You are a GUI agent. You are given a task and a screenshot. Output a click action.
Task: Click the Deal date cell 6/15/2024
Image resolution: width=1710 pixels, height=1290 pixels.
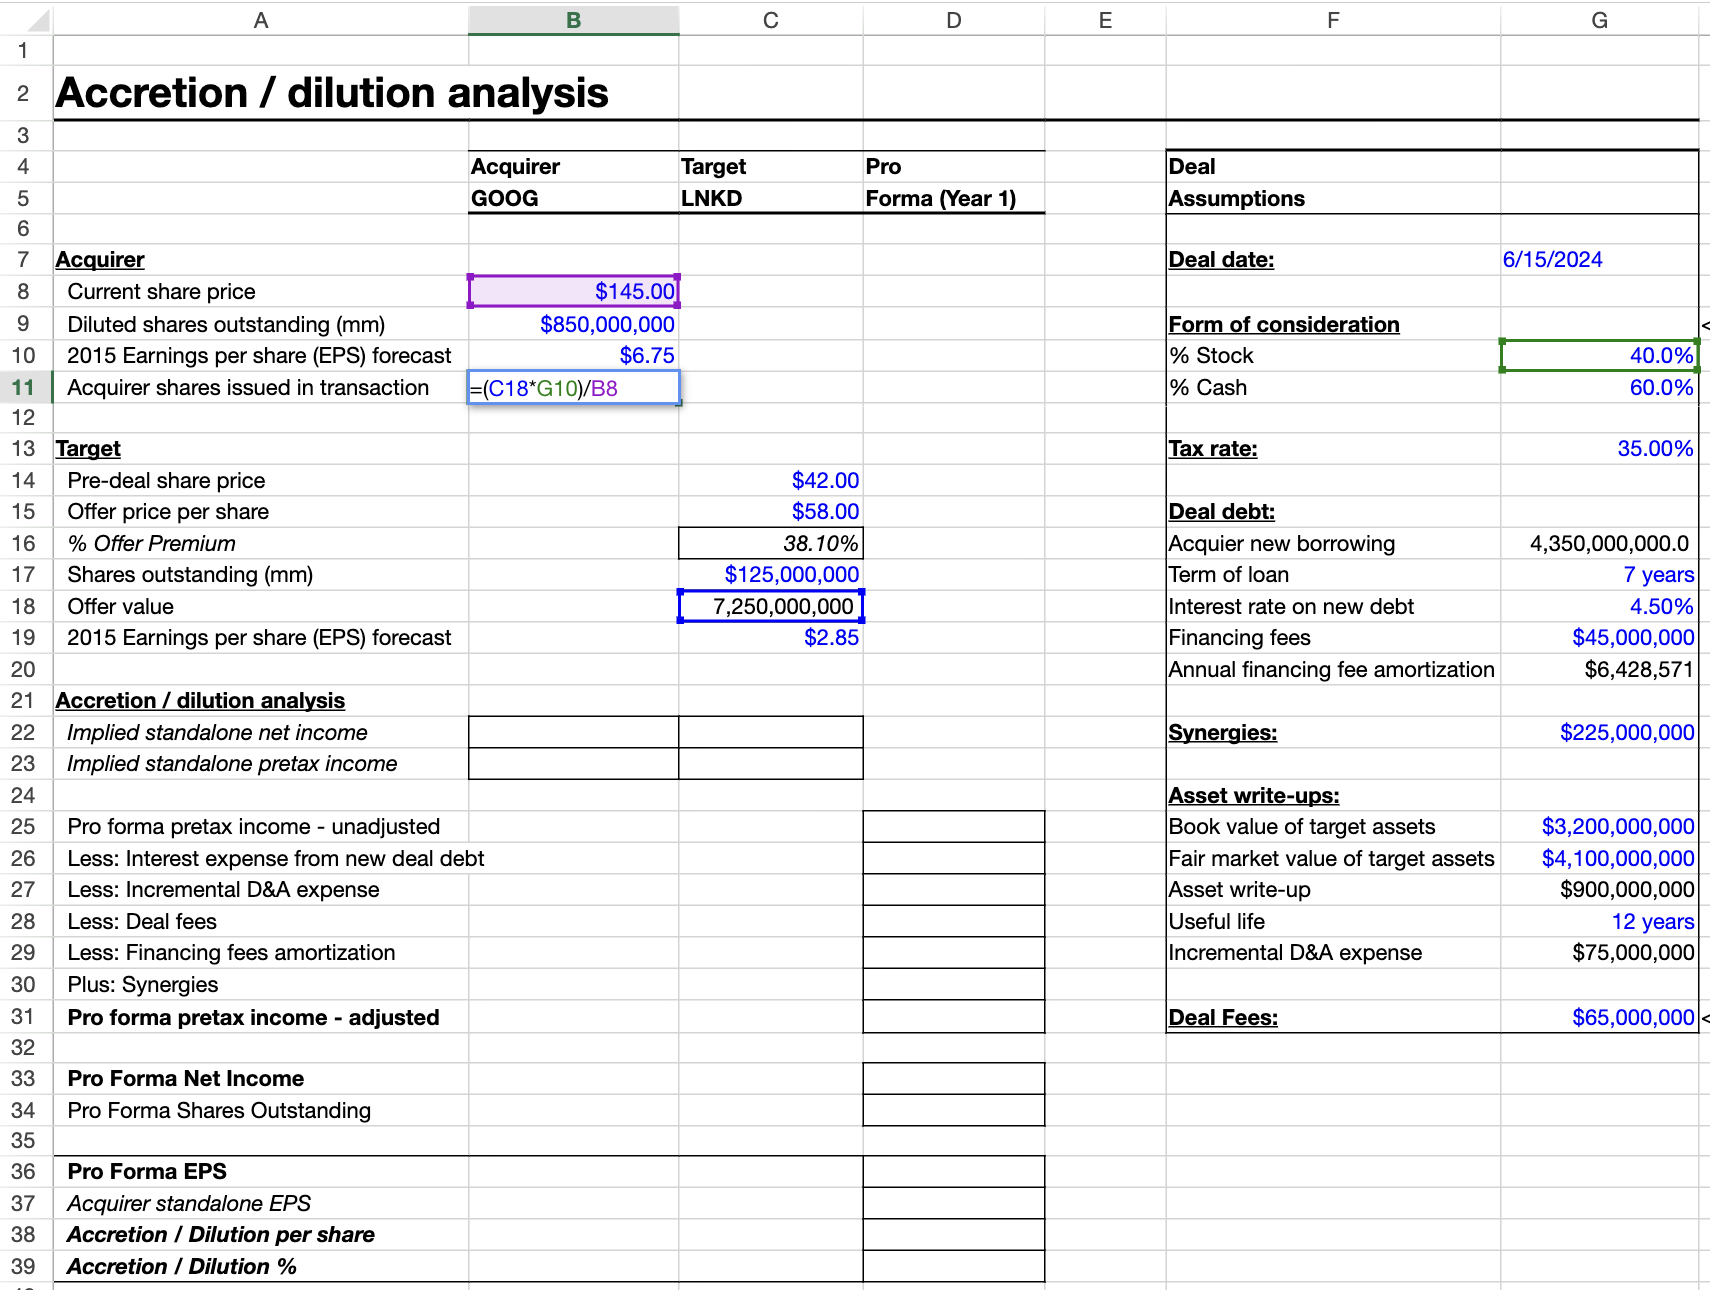[x=1598, y=259]
